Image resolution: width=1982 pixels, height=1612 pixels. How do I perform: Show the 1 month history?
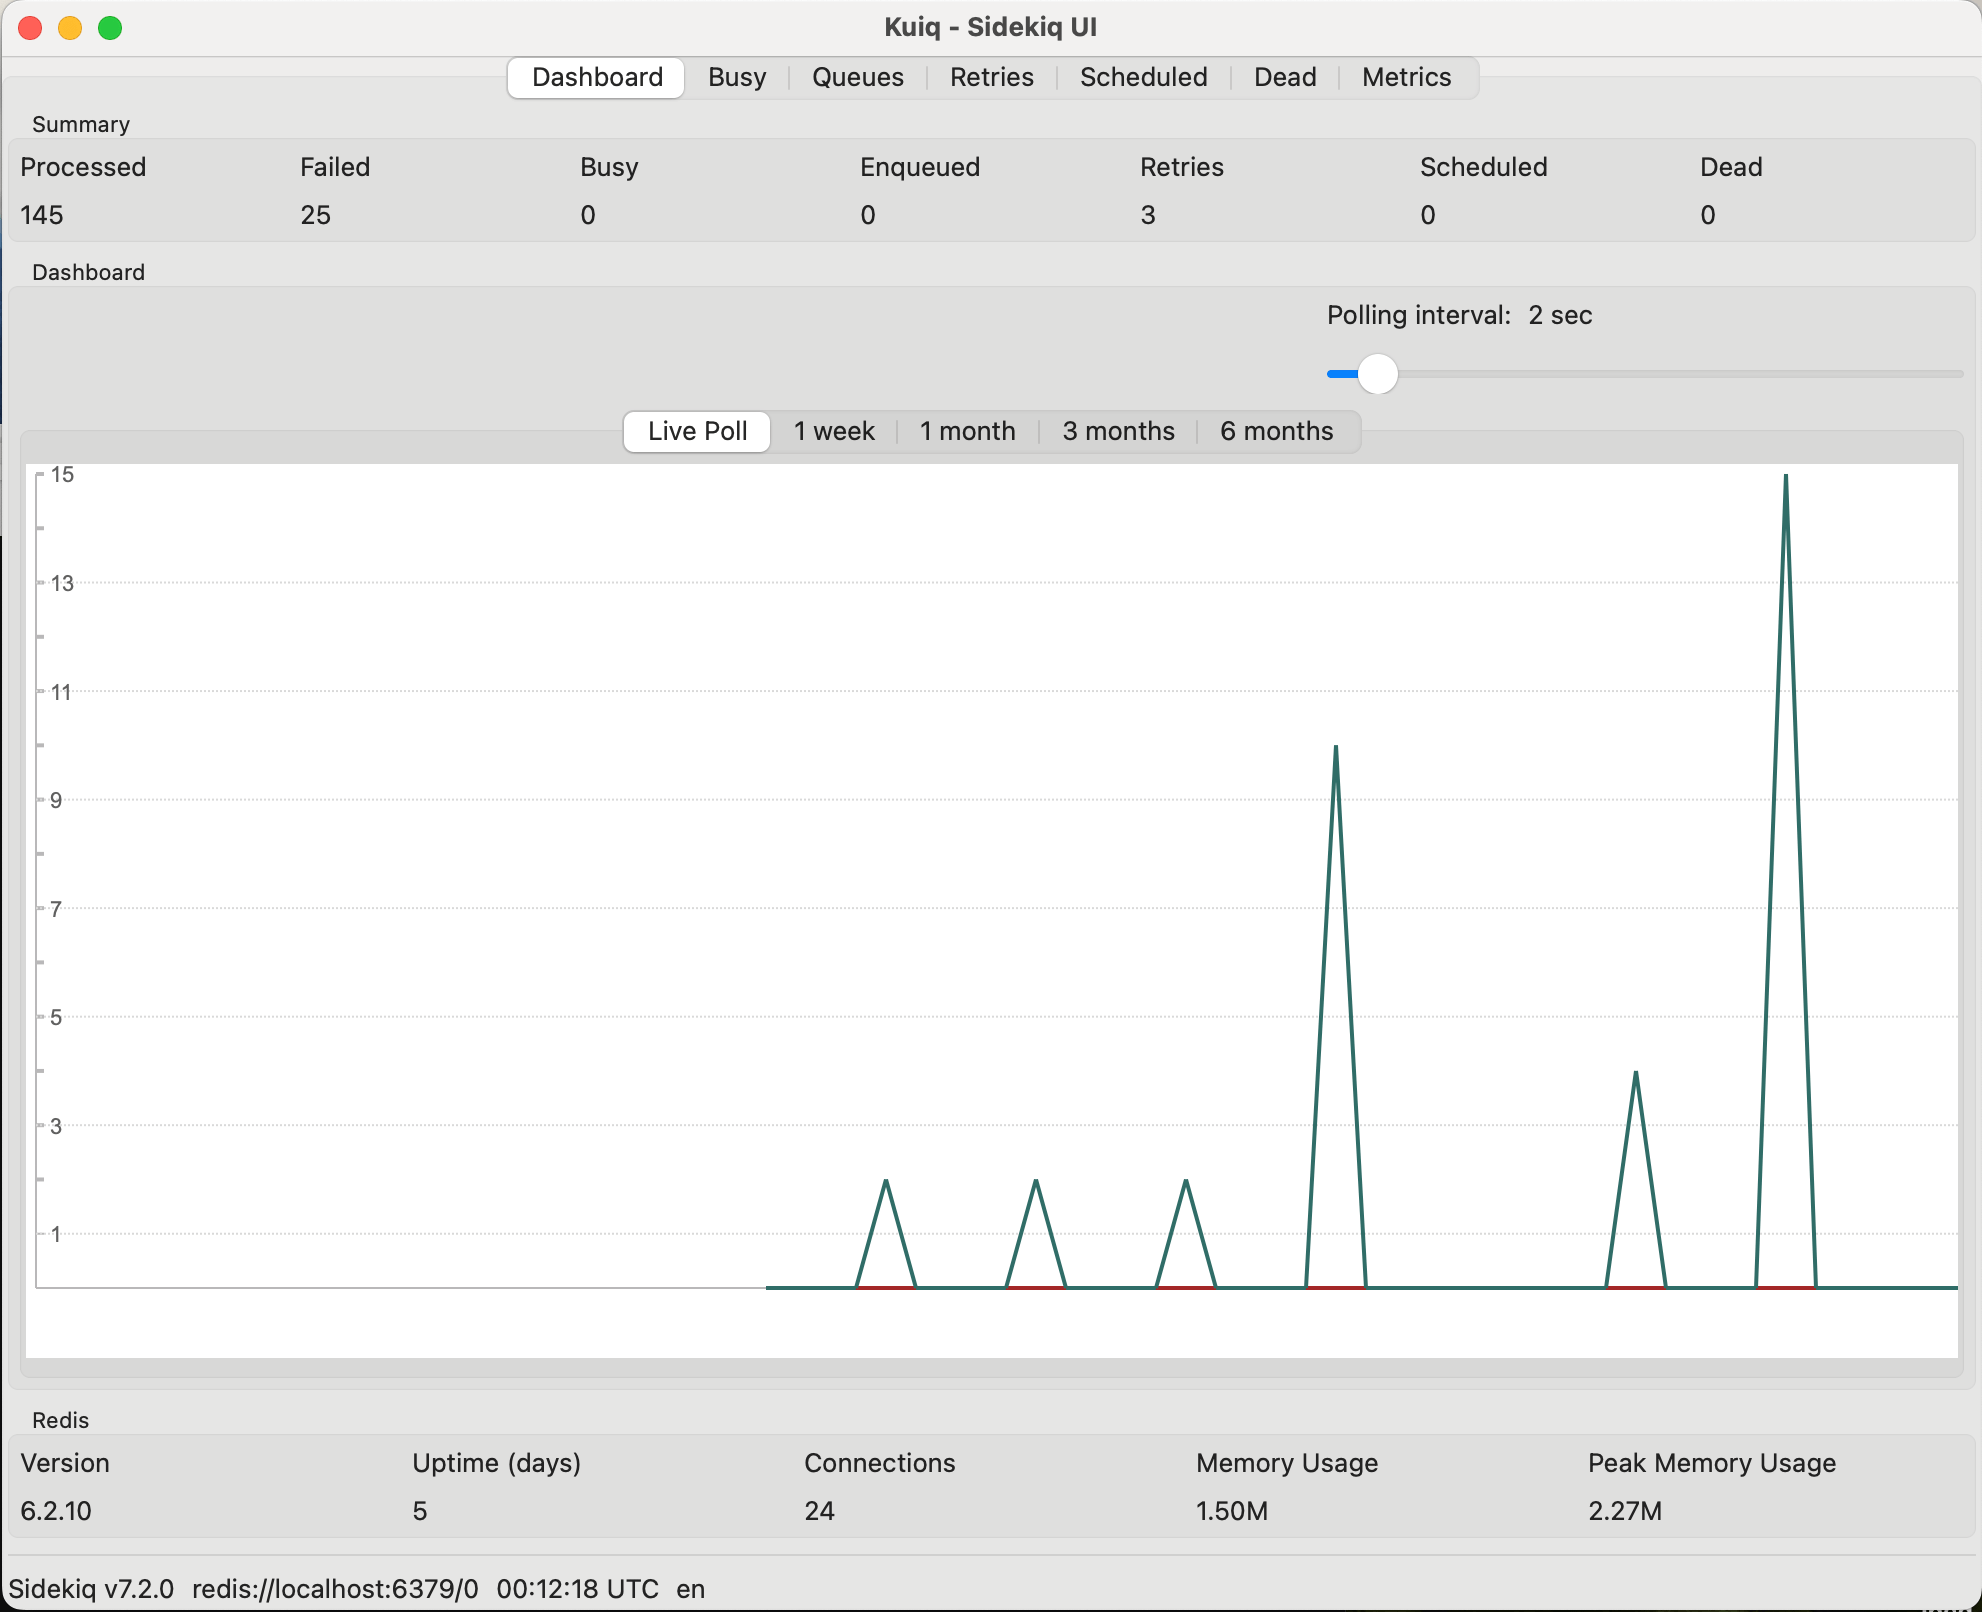pos(967,431)
